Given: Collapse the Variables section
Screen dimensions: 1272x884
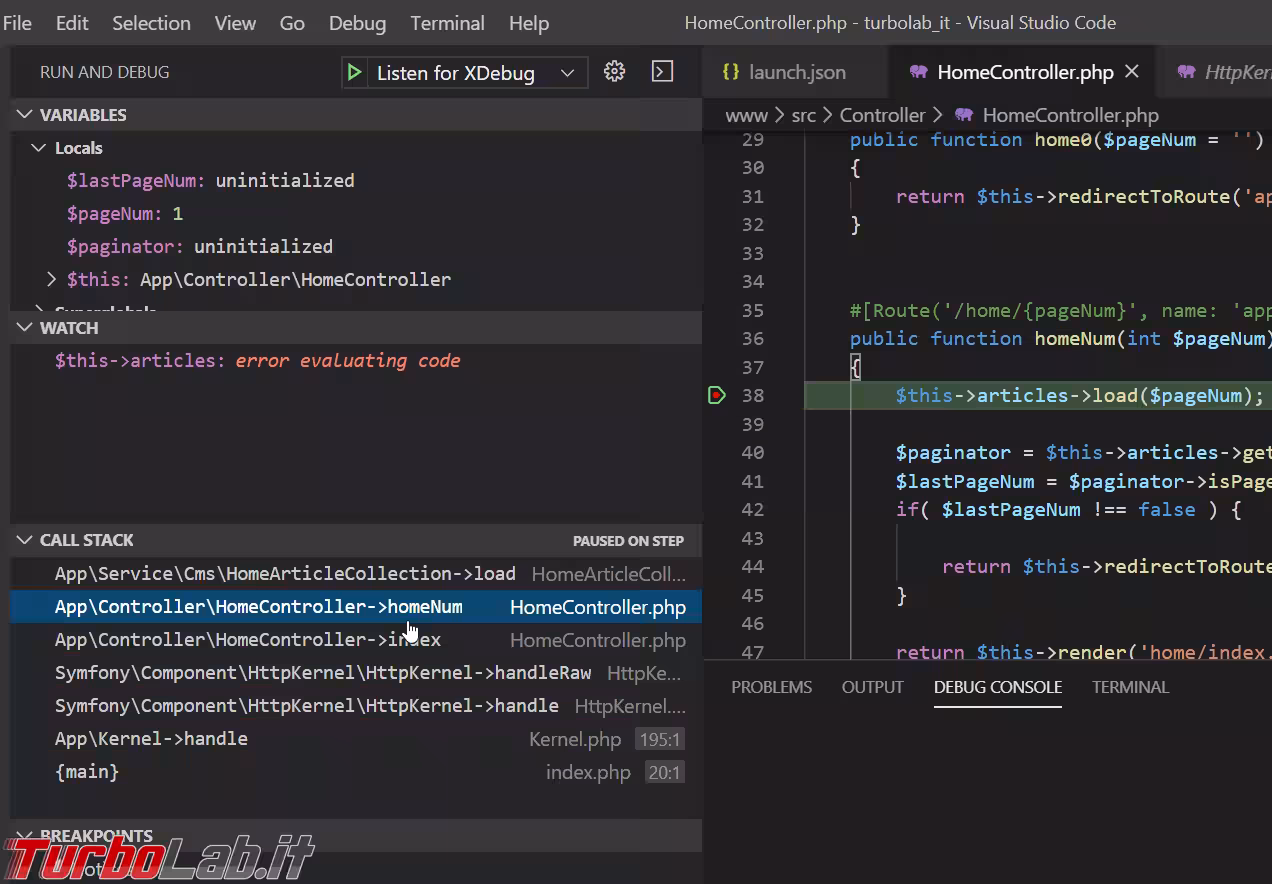Looking at the screenshot, I should (25, 115).
